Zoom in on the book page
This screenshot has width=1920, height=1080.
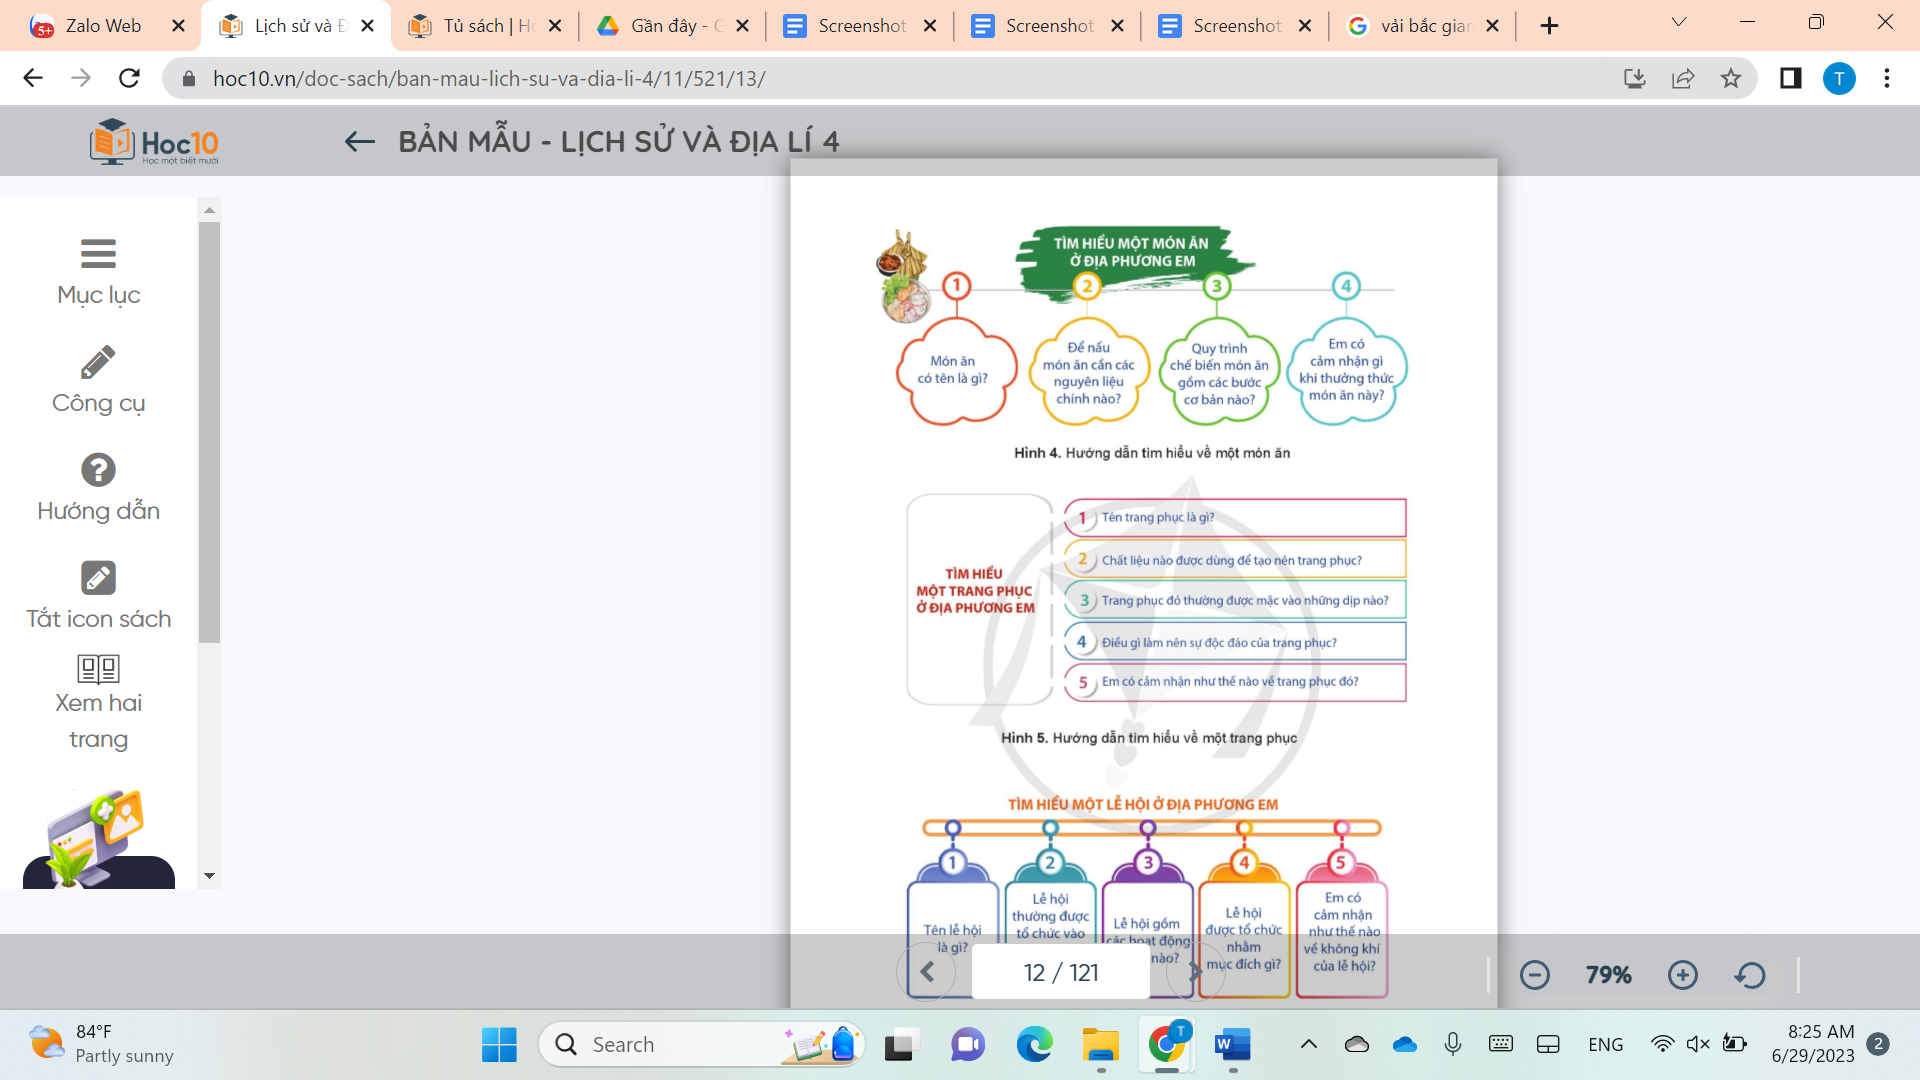[x=1683, y=974]
